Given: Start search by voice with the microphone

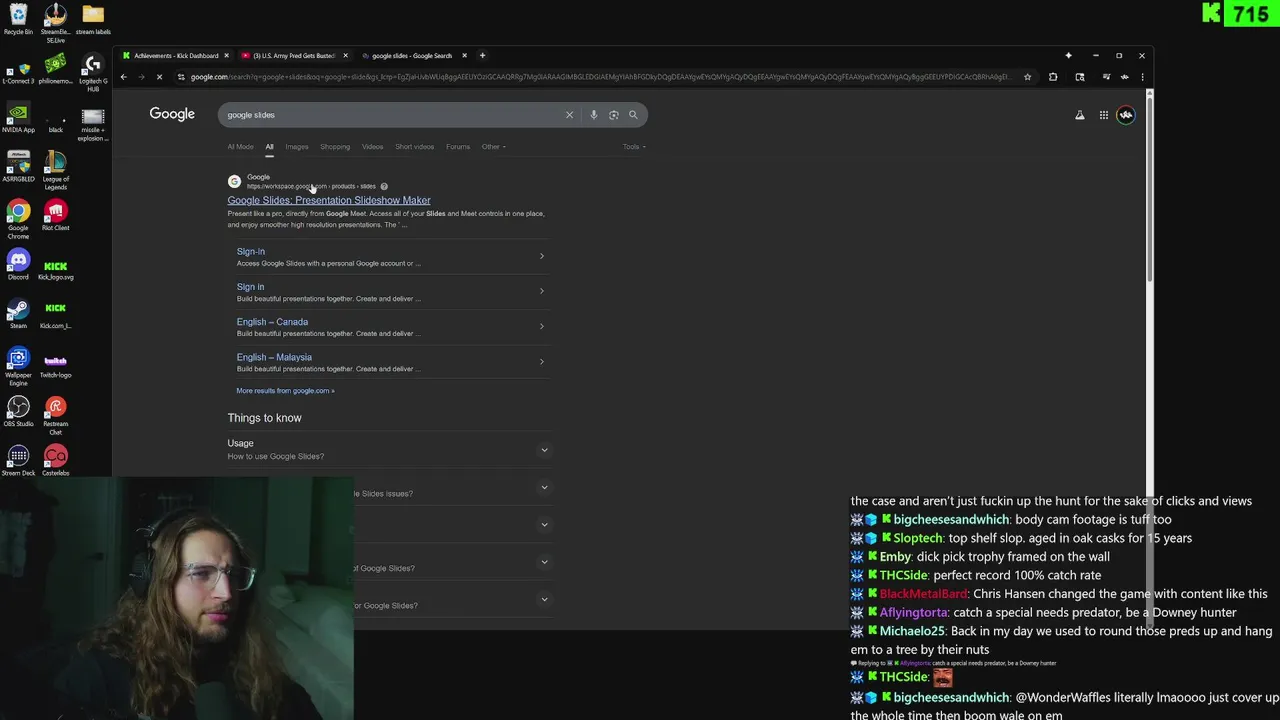Looking at the screenshot, I should [x=594, y=115].
